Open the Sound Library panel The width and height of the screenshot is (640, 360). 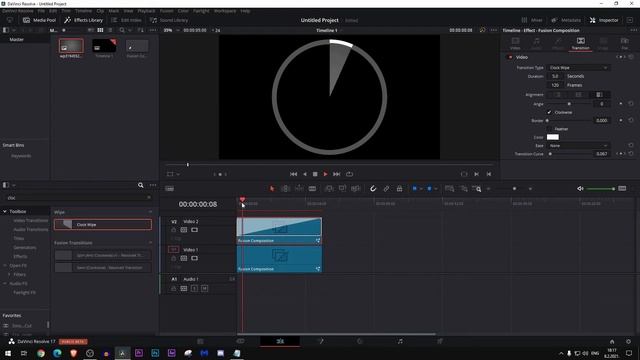tap(169, 20)
